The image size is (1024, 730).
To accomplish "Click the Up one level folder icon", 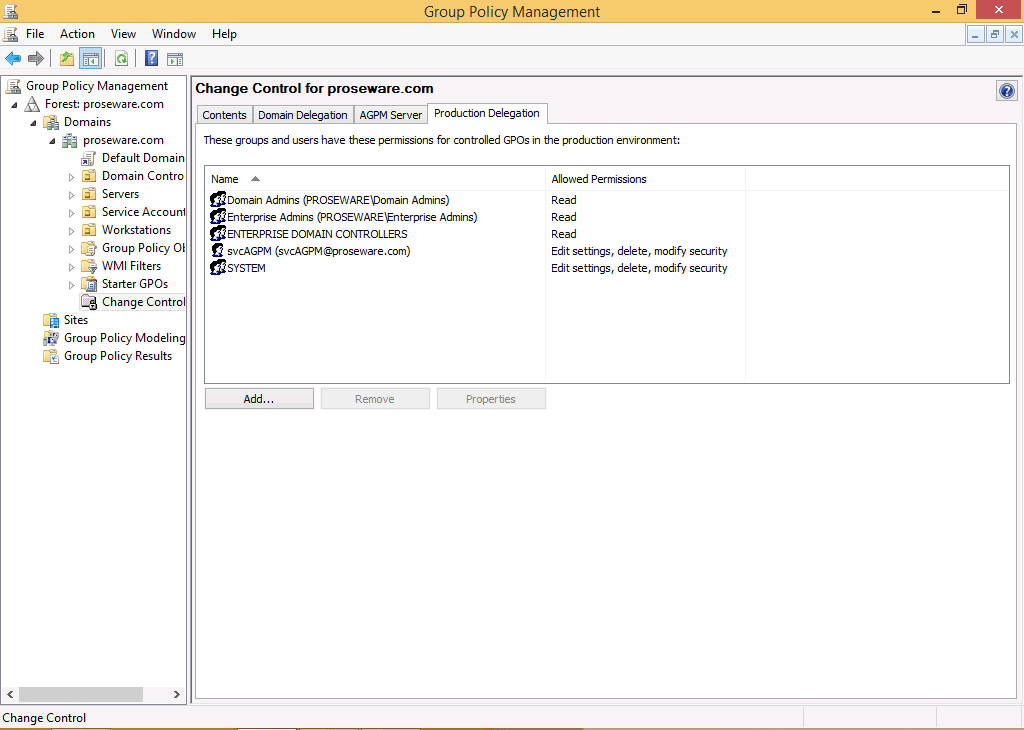I will (67, 59).
